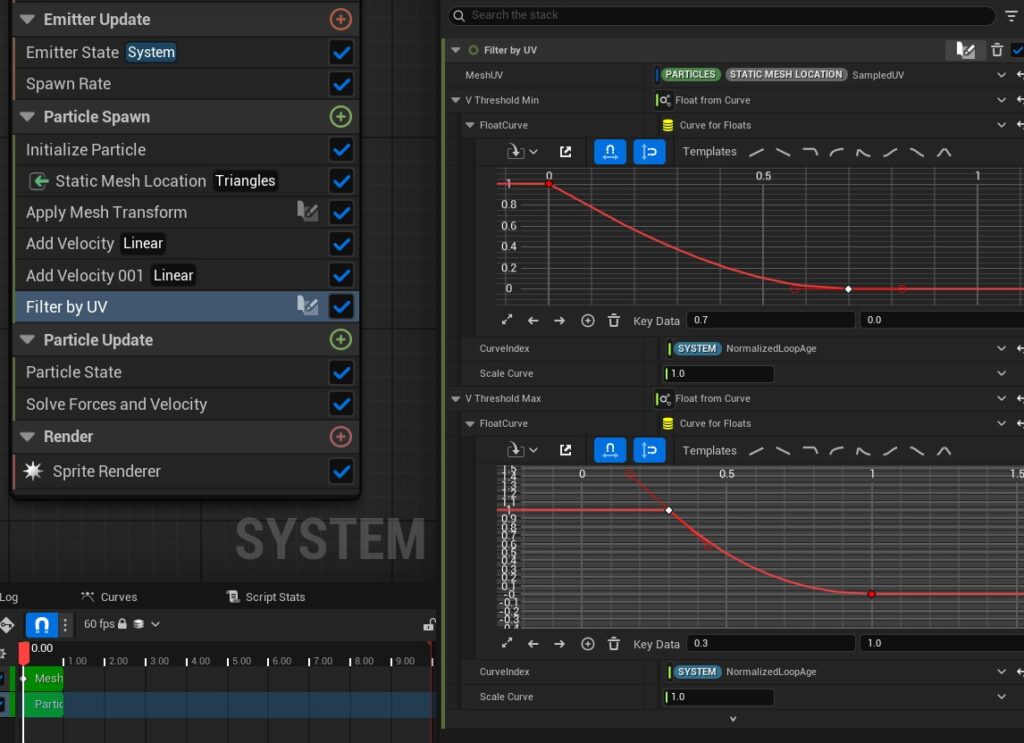
Task: Click the add key icon in V Threshold Min curve
Action: pos(587,321)
